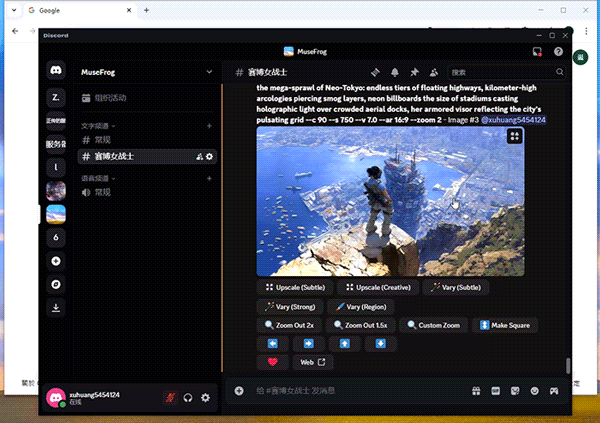Click xuhuang5454124 user avatar in panel

click(56, 398)
